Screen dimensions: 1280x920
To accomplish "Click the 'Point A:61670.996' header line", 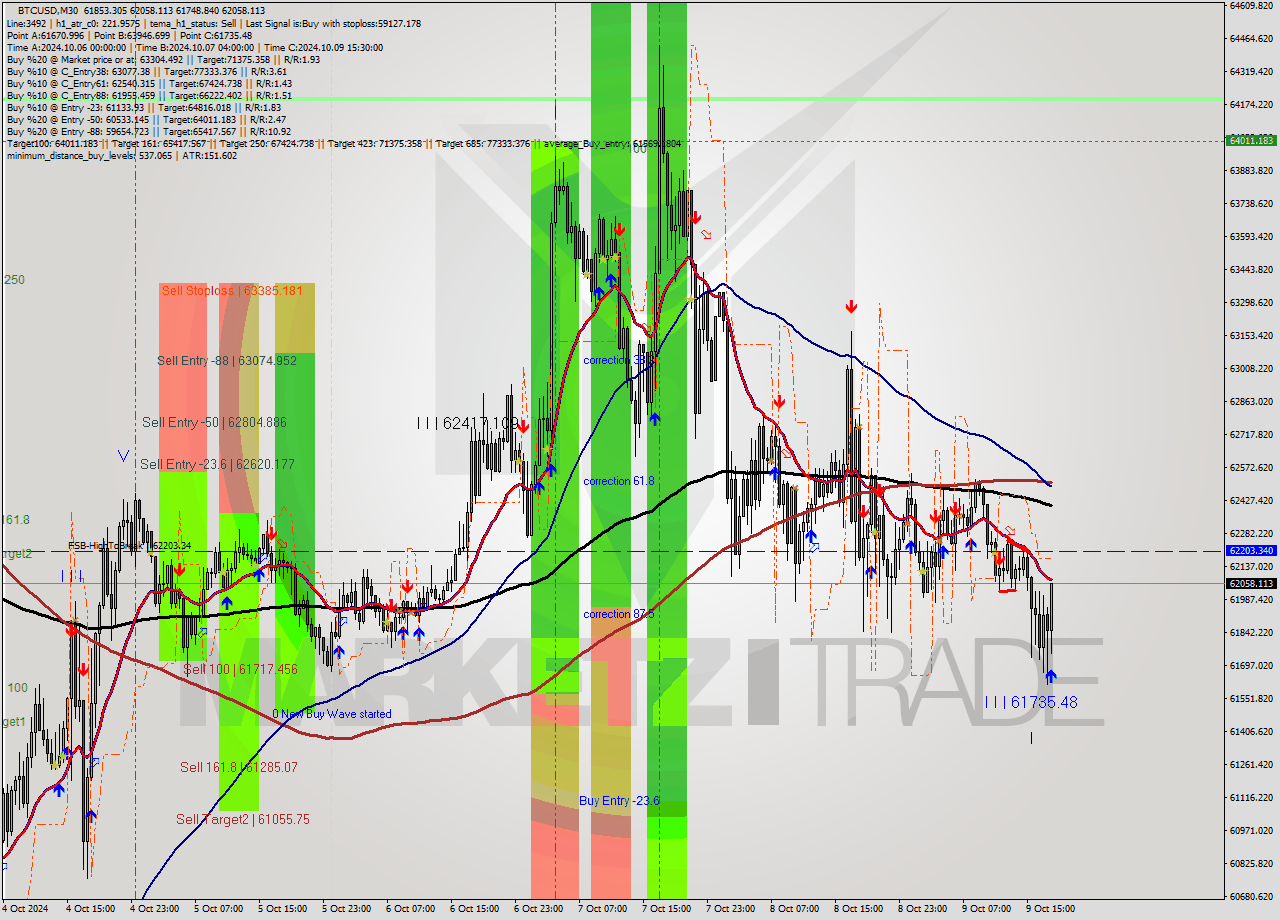I will [x=129, y=36].
